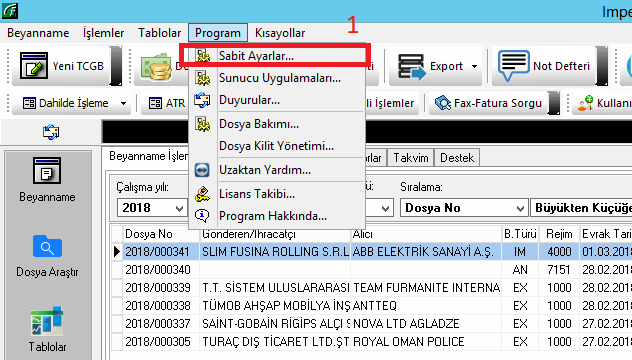
Task: Click ANTTEQ recipient cell
Action: coord(426,306)
